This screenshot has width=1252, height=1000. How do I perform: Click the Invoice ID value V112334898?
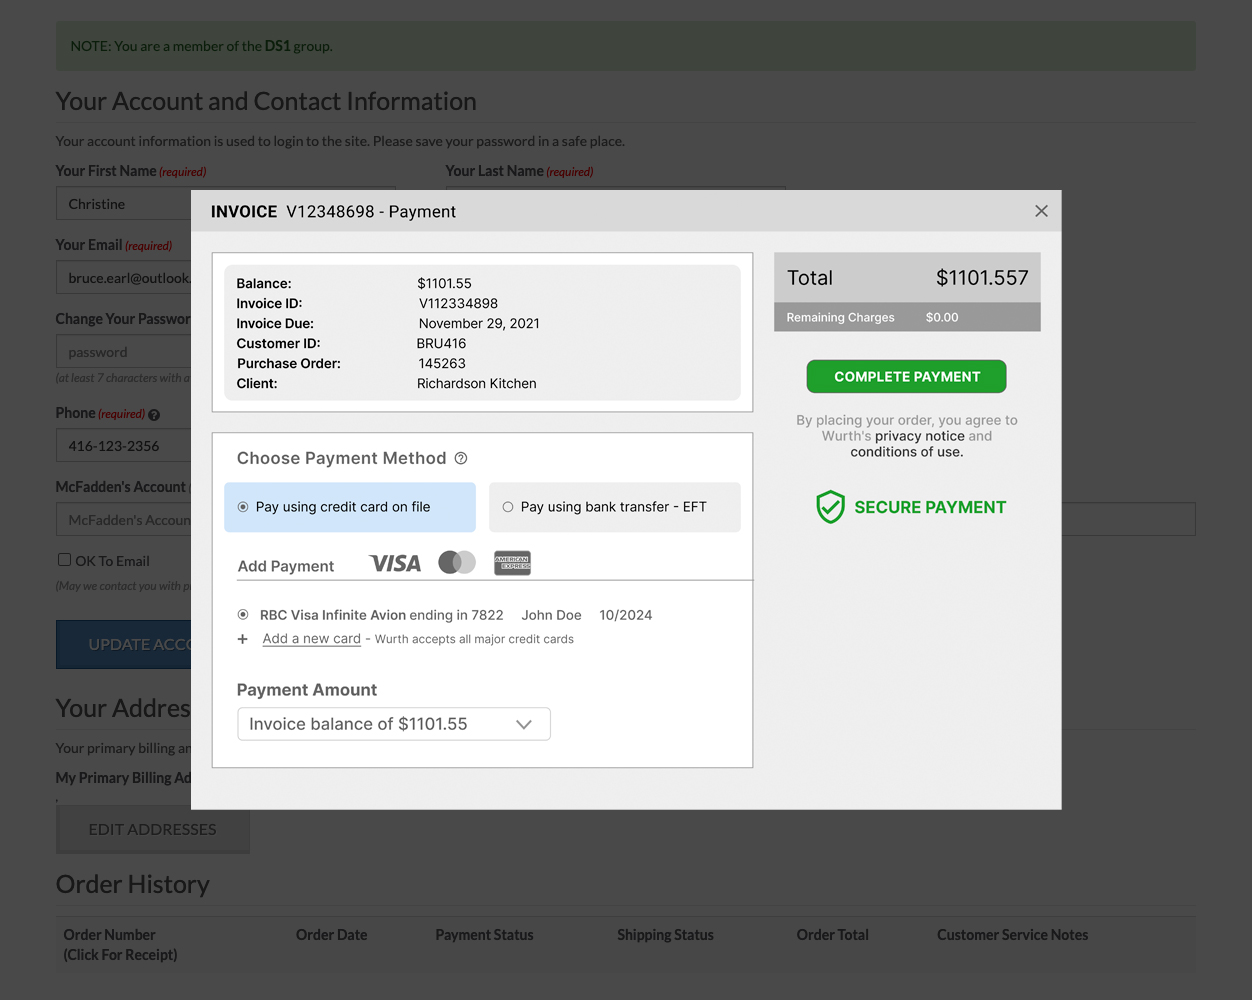coord(458,303)
